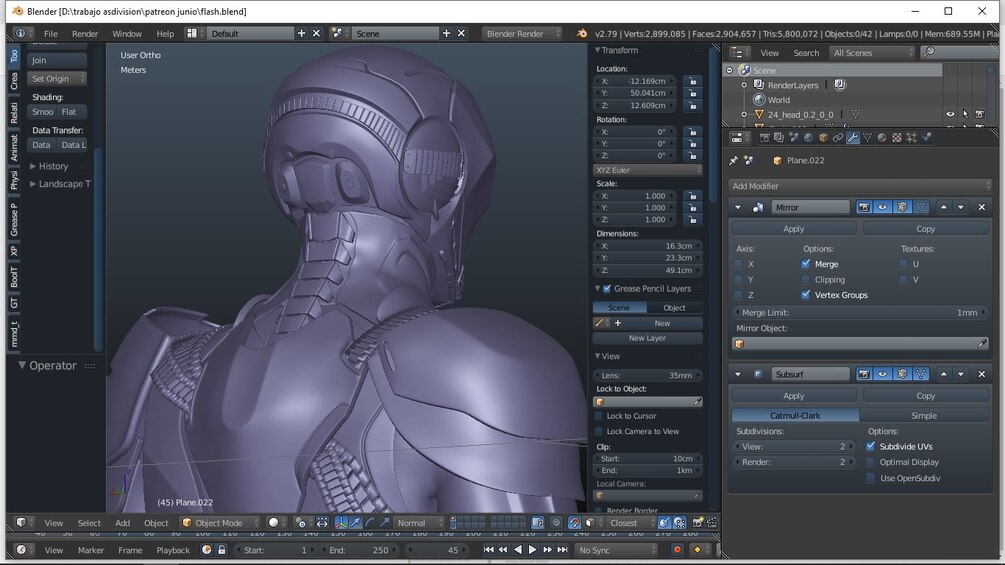The height and width of the screenshot is (565, 1005).
Task: Toggle snap magnet icon in viewport header
Action: (x=574, y=523)
